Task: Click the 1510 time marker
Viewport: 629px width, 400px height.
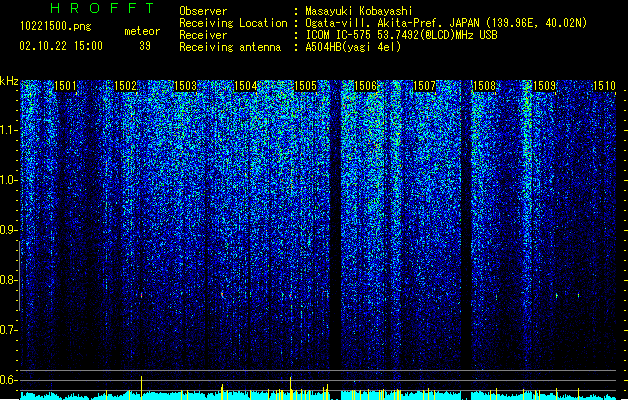Action: pyautogui.click(x=604, y=86)
